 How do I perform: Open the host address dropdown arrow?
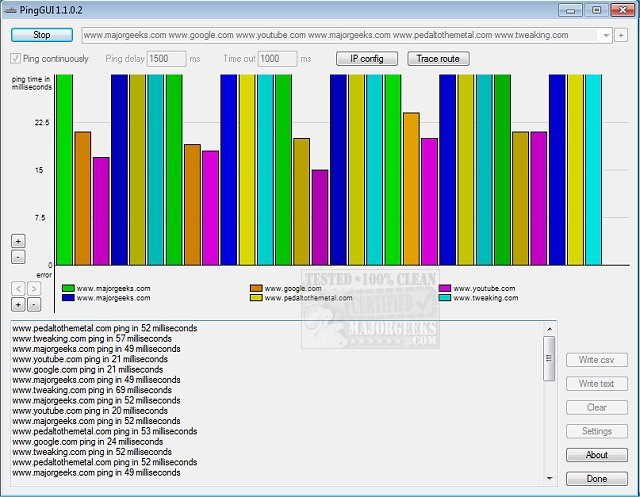pos(606,35)
